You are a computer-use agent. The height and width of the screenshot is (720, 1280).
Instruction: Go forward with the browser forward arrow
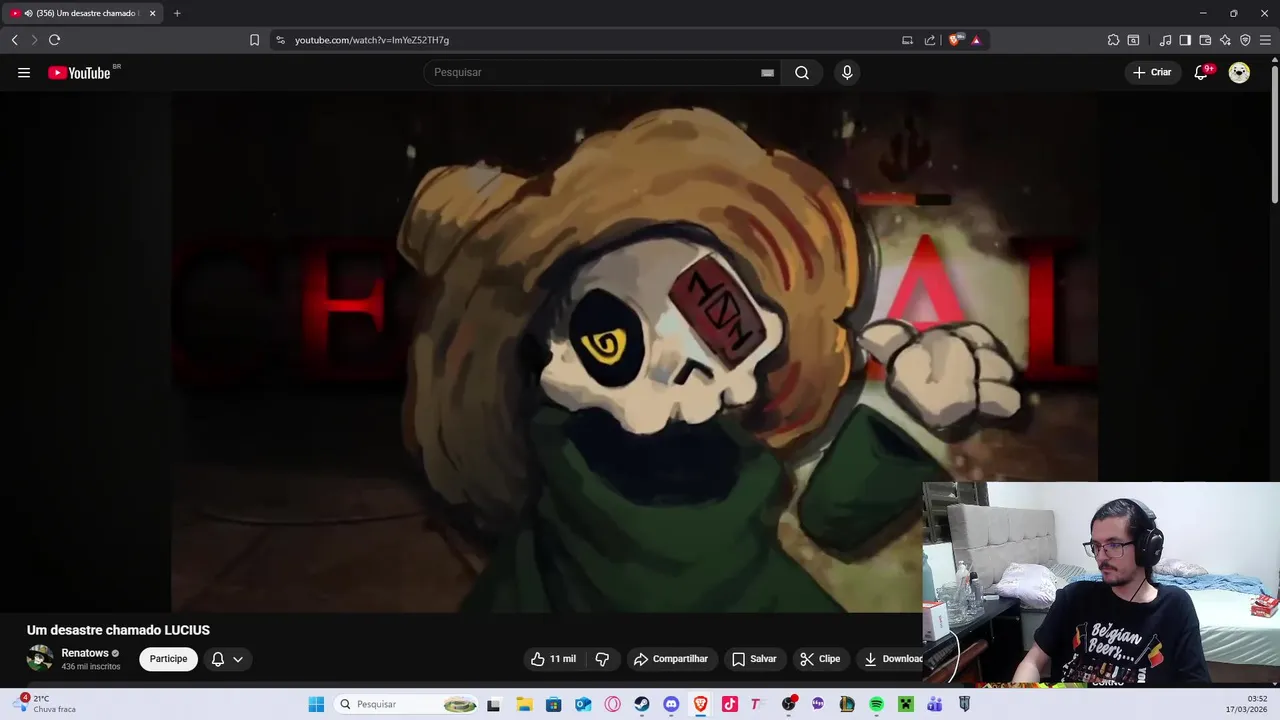tap(34, 40)
